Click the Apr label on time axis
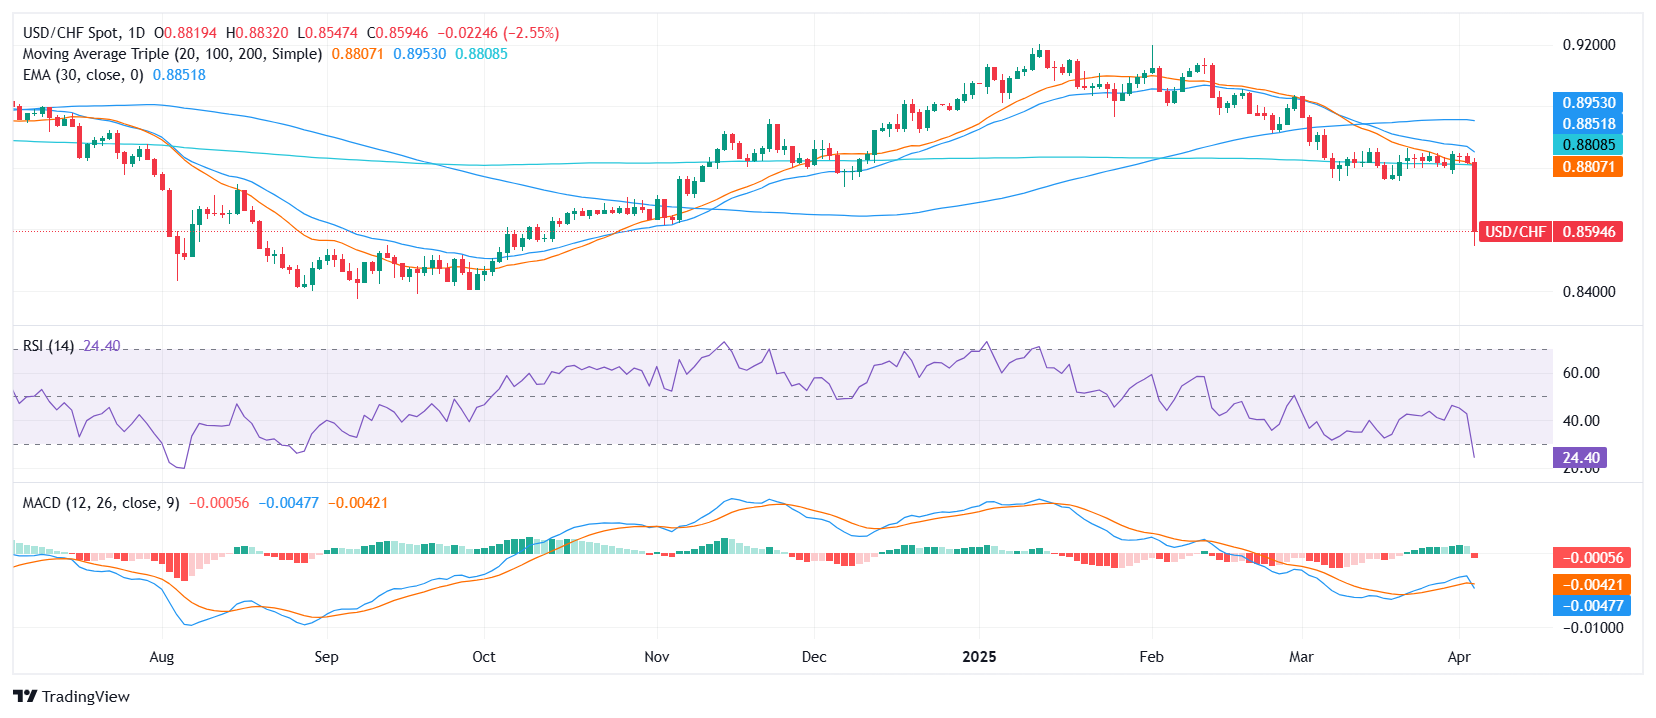Screen dimensions: 1656x718 tap(1459, 657)
